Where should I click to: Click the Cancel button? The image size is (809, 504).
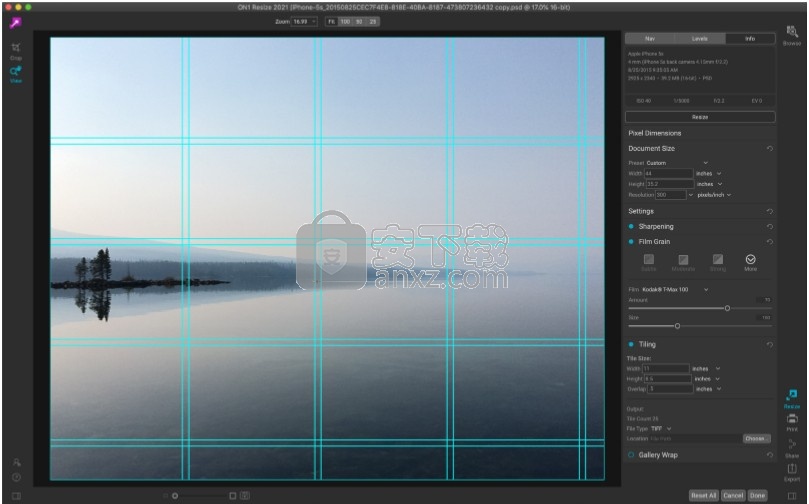pos(733,496)
